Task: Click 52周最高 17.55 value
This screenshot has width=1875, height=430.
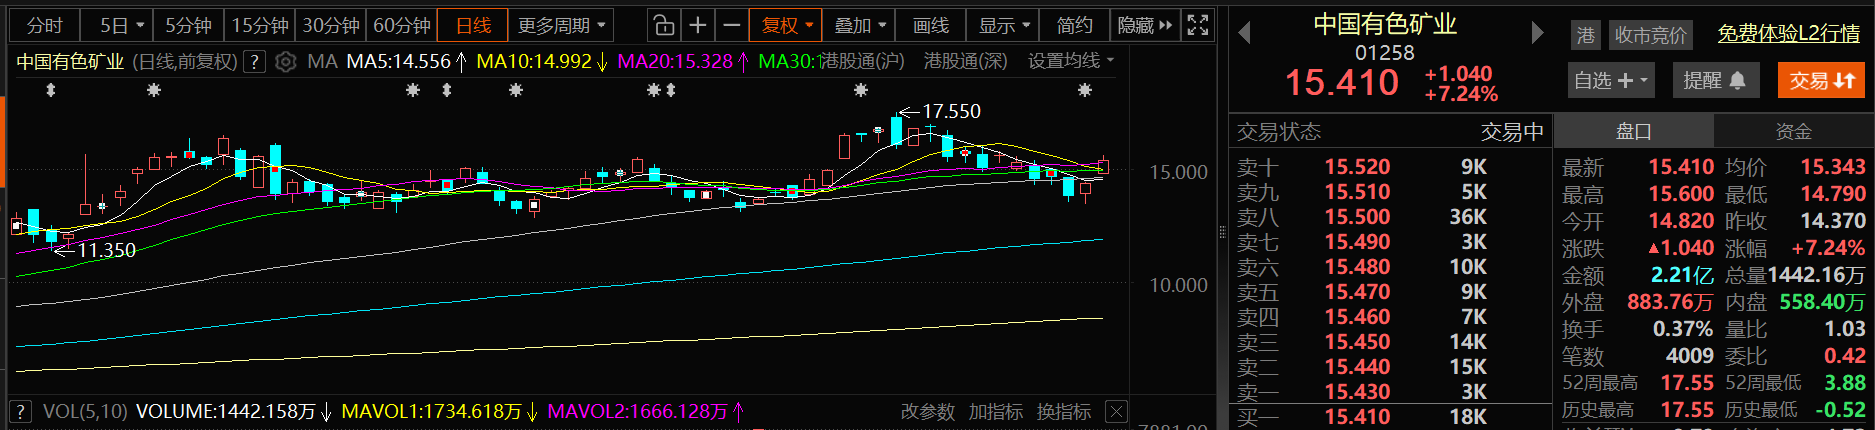Action: point(1687,383)
